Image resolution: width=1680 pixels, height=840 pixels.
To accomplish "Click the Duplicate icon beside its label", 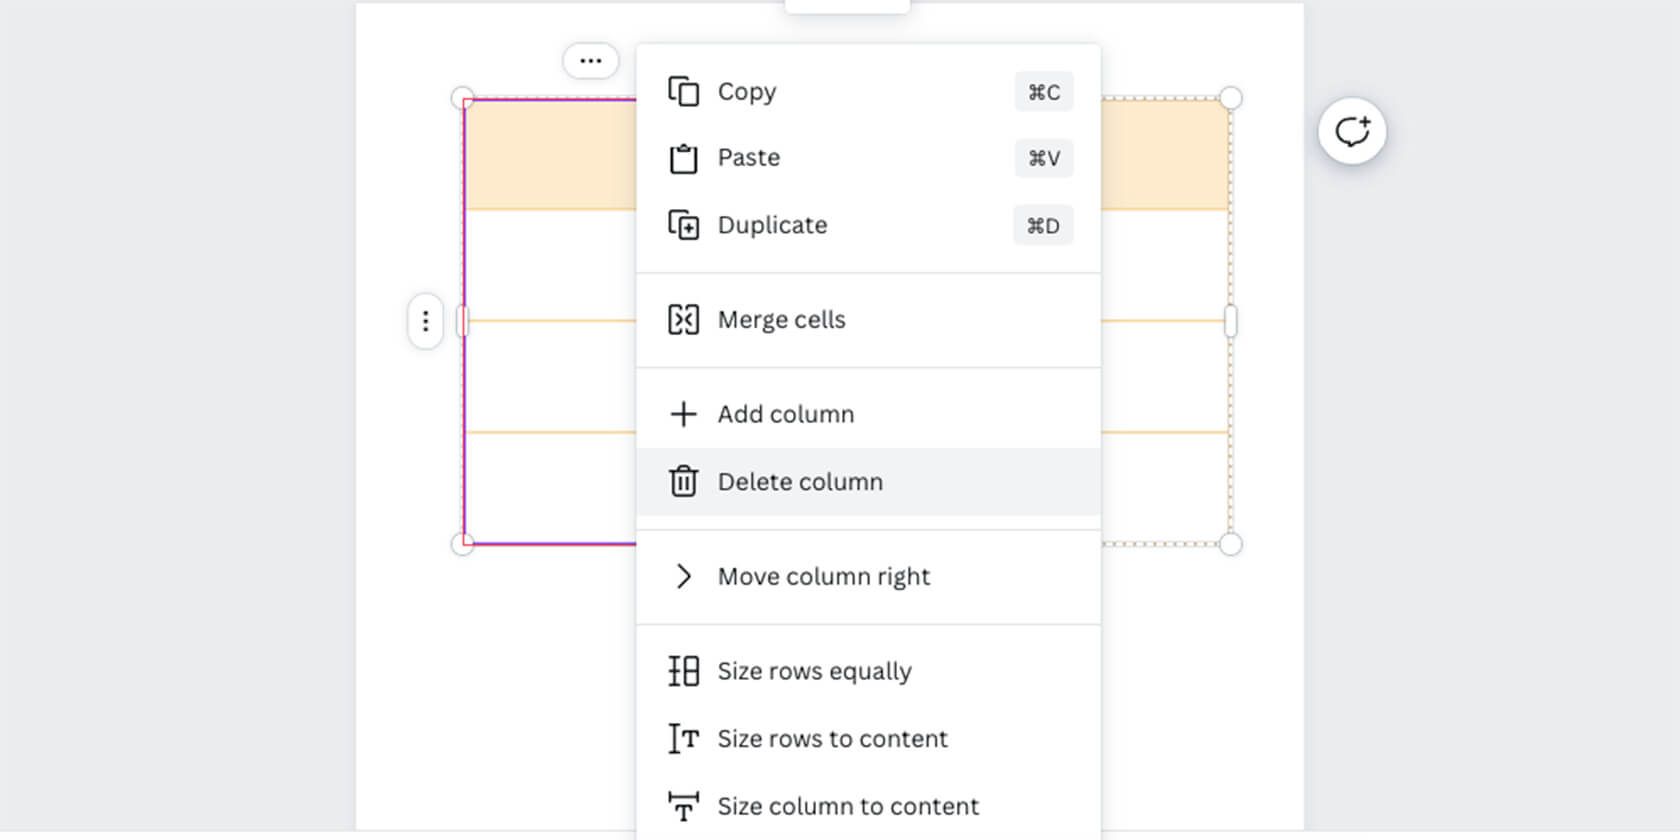I will tap(684, 225).
